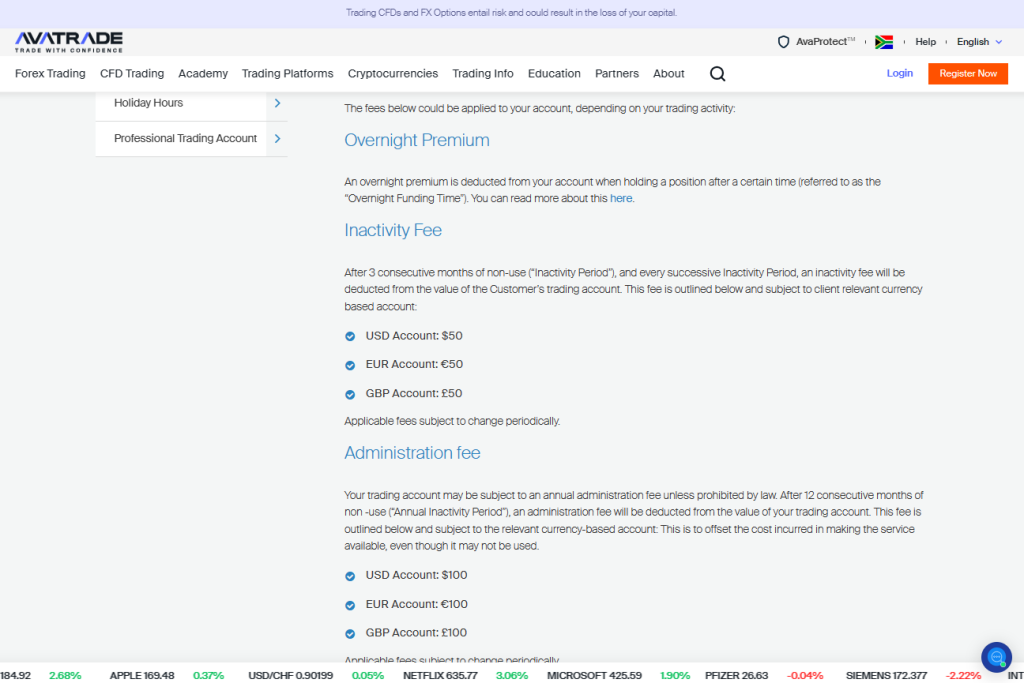Open the Cryptocurrencies menu
Image resolution: width=1024 pixels, height=683 pixels.
click(392, 74)
